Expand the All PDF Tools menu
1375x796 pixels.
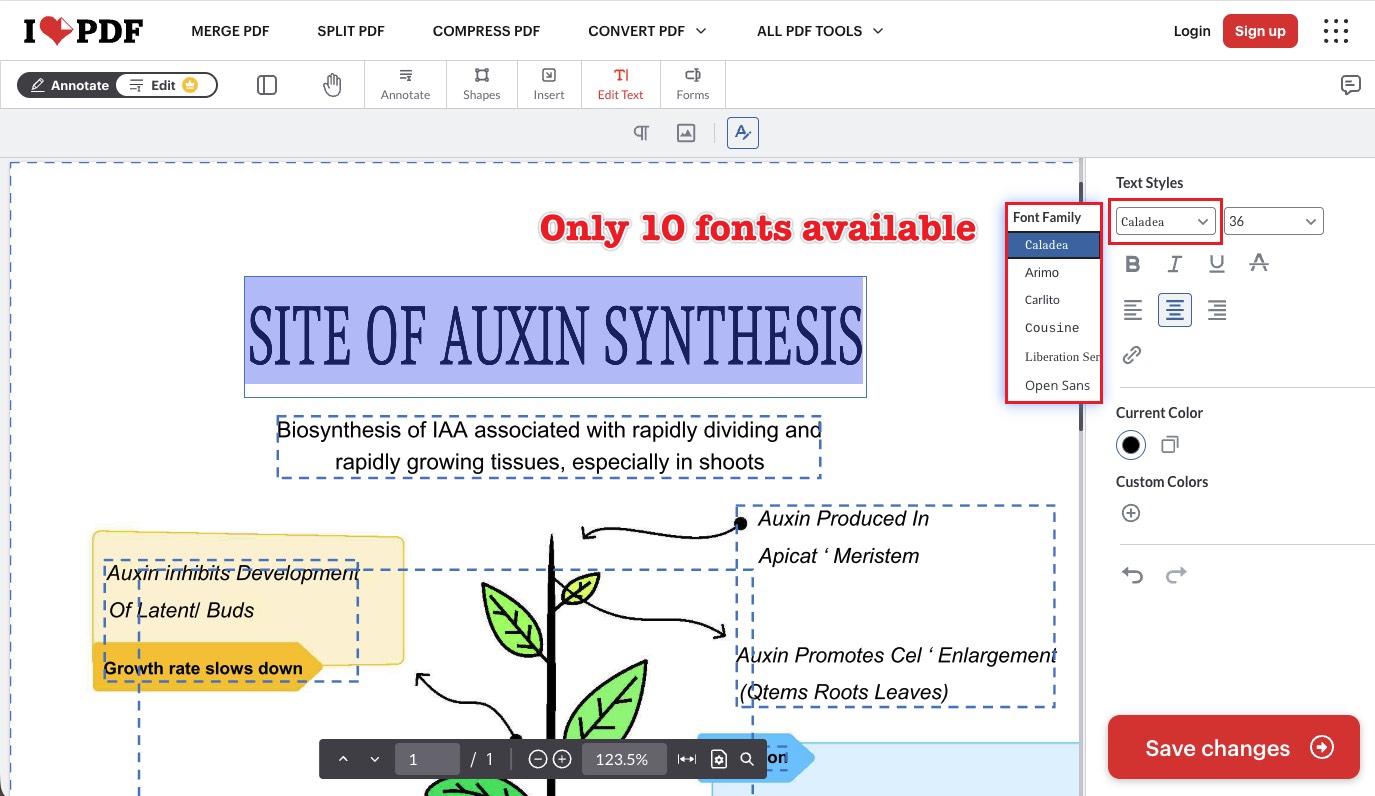pyautogui.click(x=820, y=31)
